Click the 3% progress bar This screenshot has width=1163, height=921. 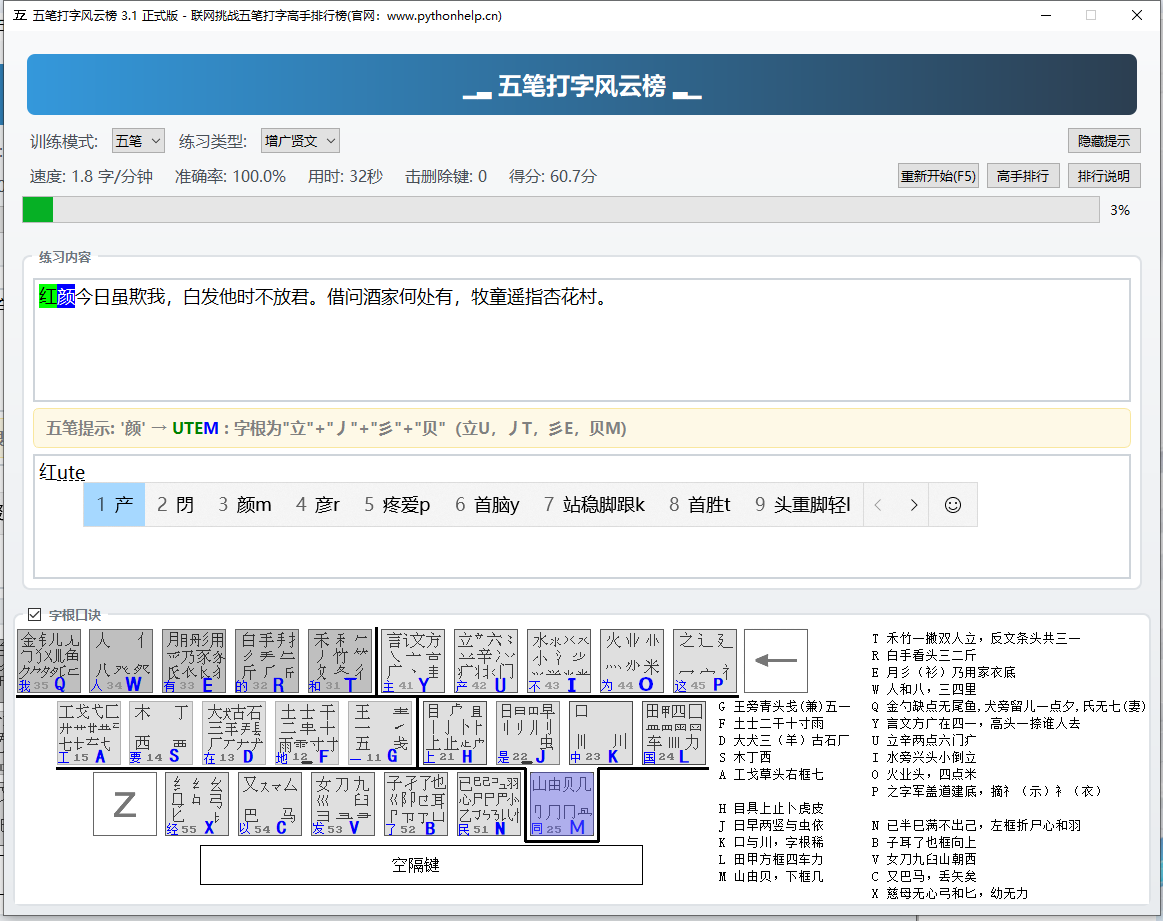(560, 209)
